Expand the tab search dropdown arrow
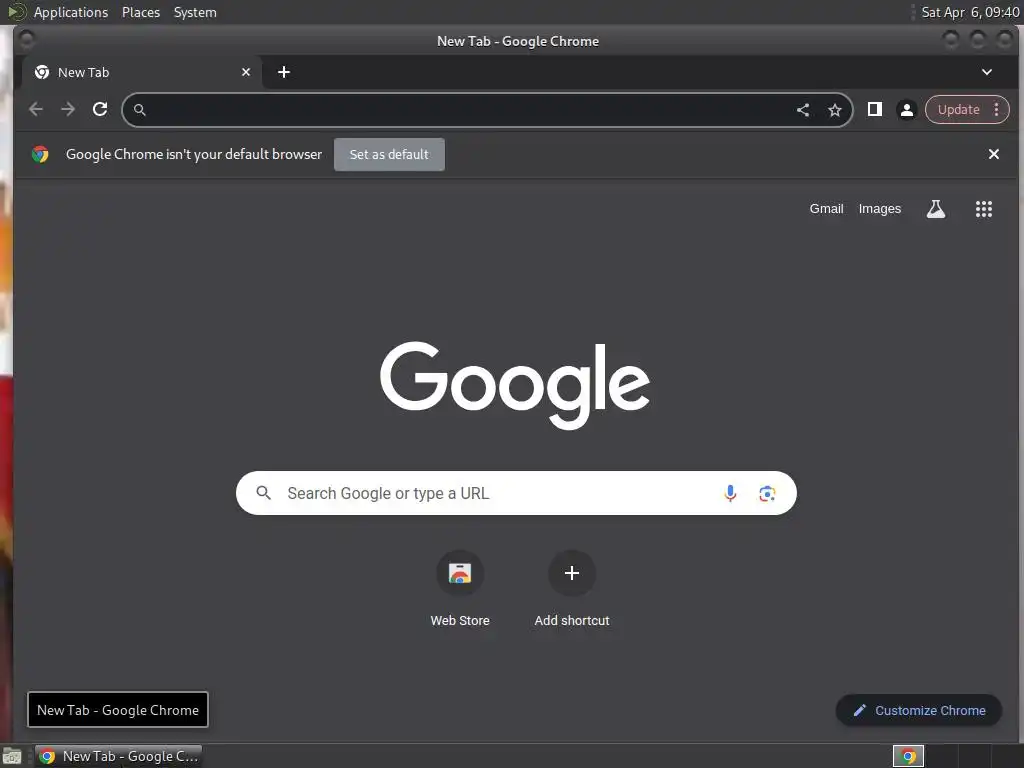 [x=987, y=72]
